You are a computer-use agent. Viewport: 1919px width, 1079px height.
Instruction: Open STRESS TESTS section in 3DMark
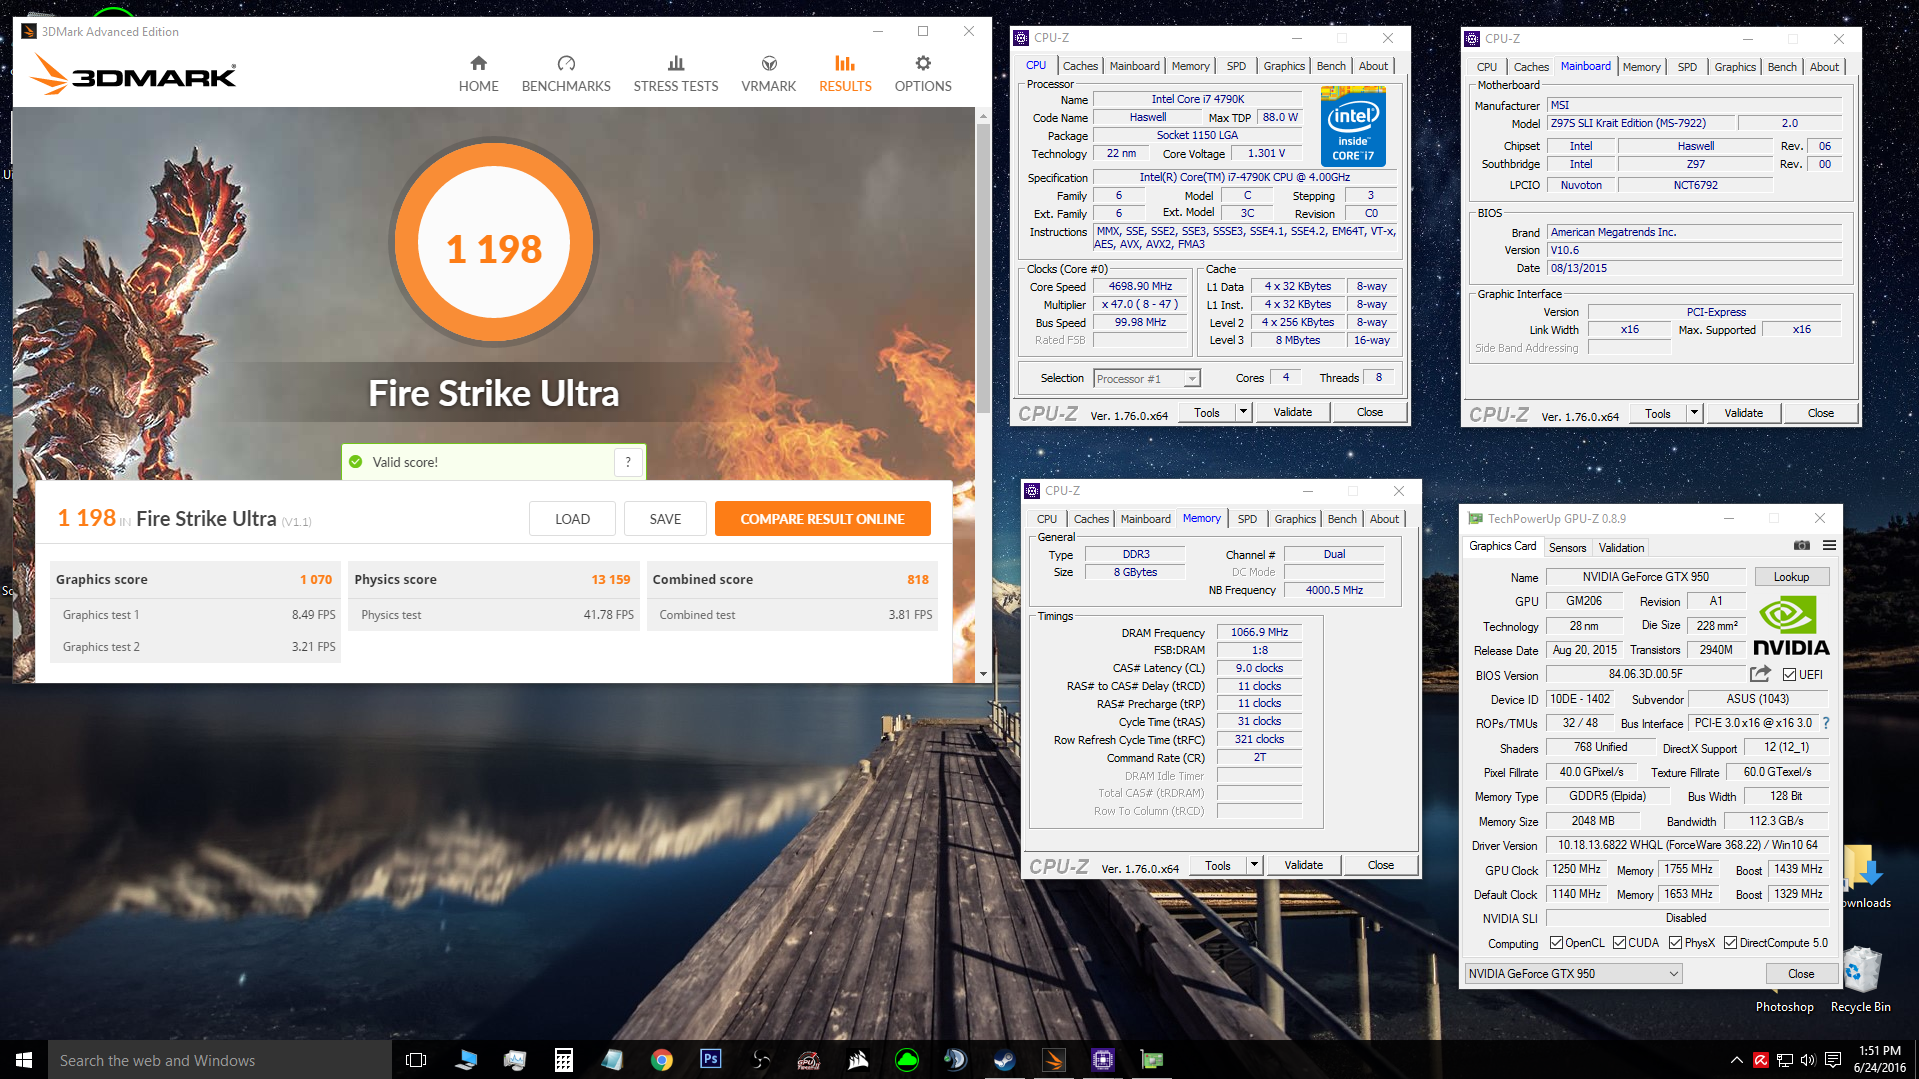(x=676, y=75)
